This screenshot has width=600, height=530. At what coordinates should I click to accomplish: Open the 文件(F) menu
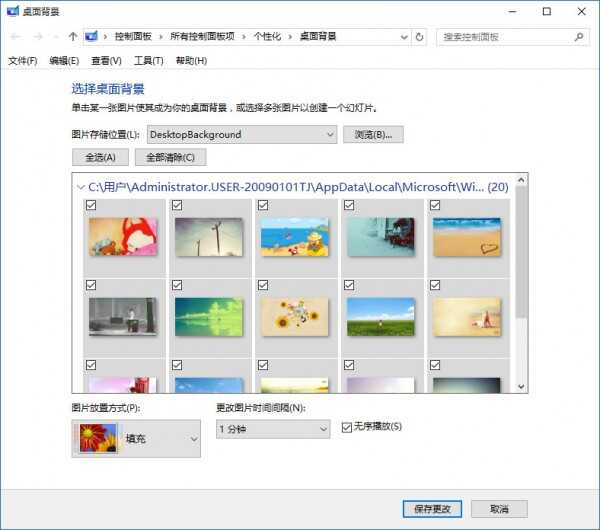pyautogui.click(x=22, y=61)
